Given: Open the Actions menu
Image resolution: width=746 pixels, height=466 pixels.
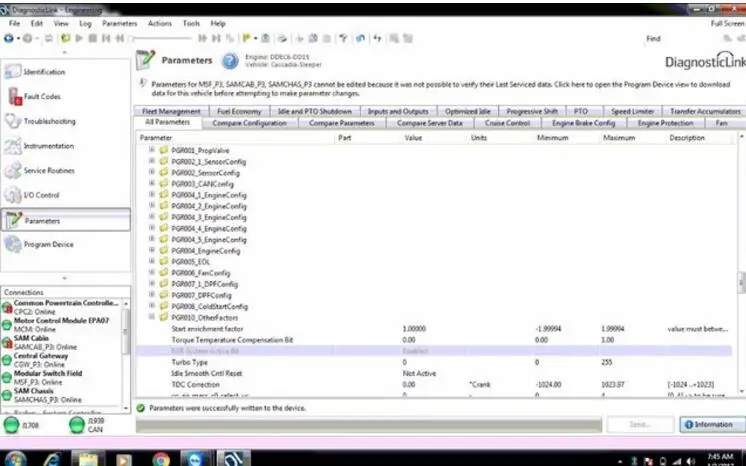Looking at the screenshot, I should (159, 23).
